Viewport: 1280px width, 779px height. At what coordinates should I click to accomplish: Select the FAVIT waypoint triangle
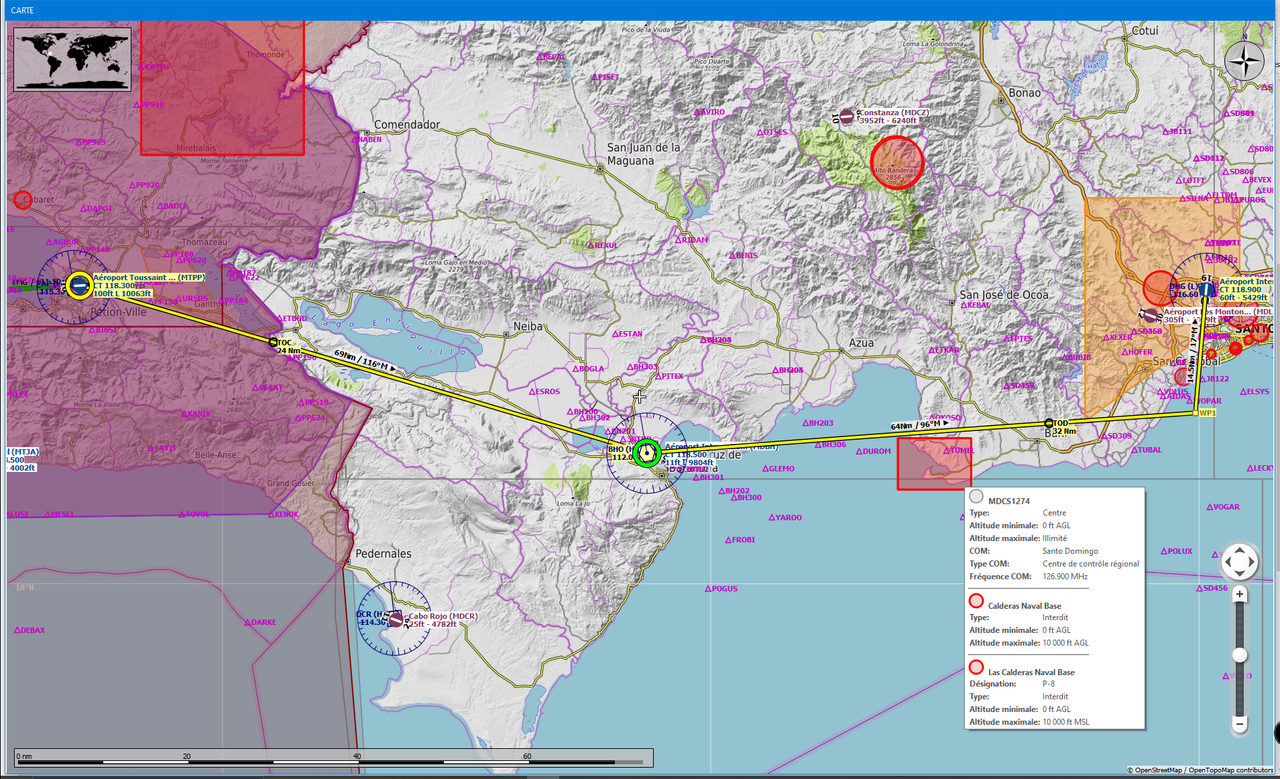click(x=151, y=447)
